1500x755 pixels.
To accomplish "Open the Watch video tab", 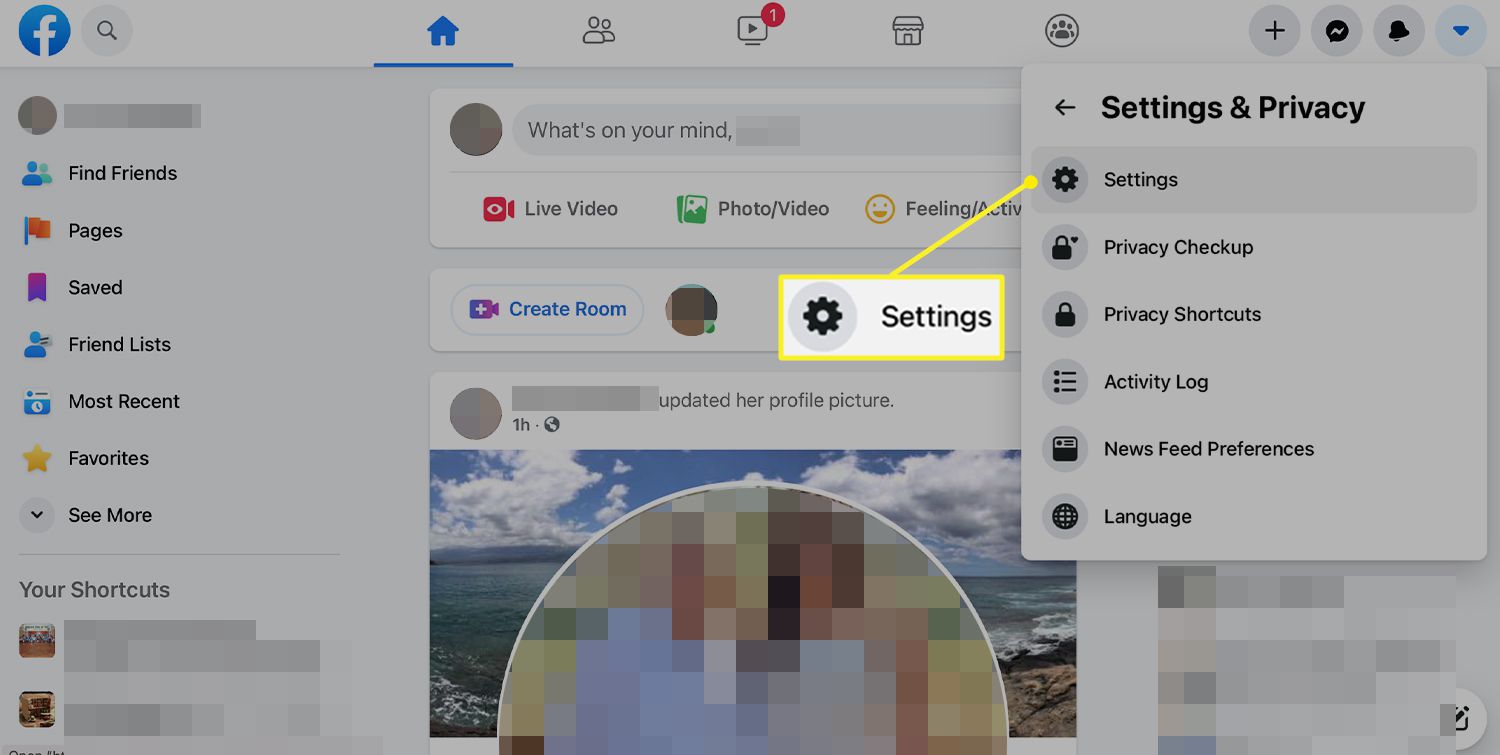I will click(753, 31).
